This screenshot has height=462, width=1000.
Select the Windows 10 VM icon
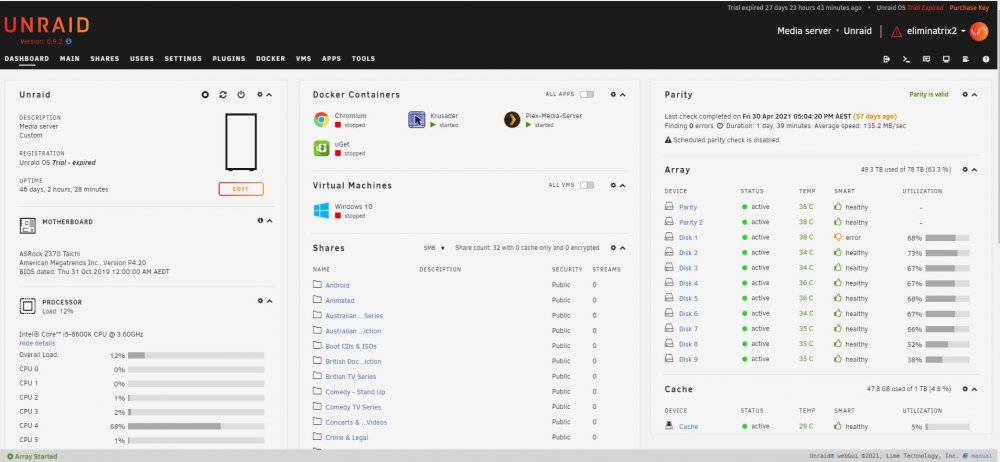321,211
